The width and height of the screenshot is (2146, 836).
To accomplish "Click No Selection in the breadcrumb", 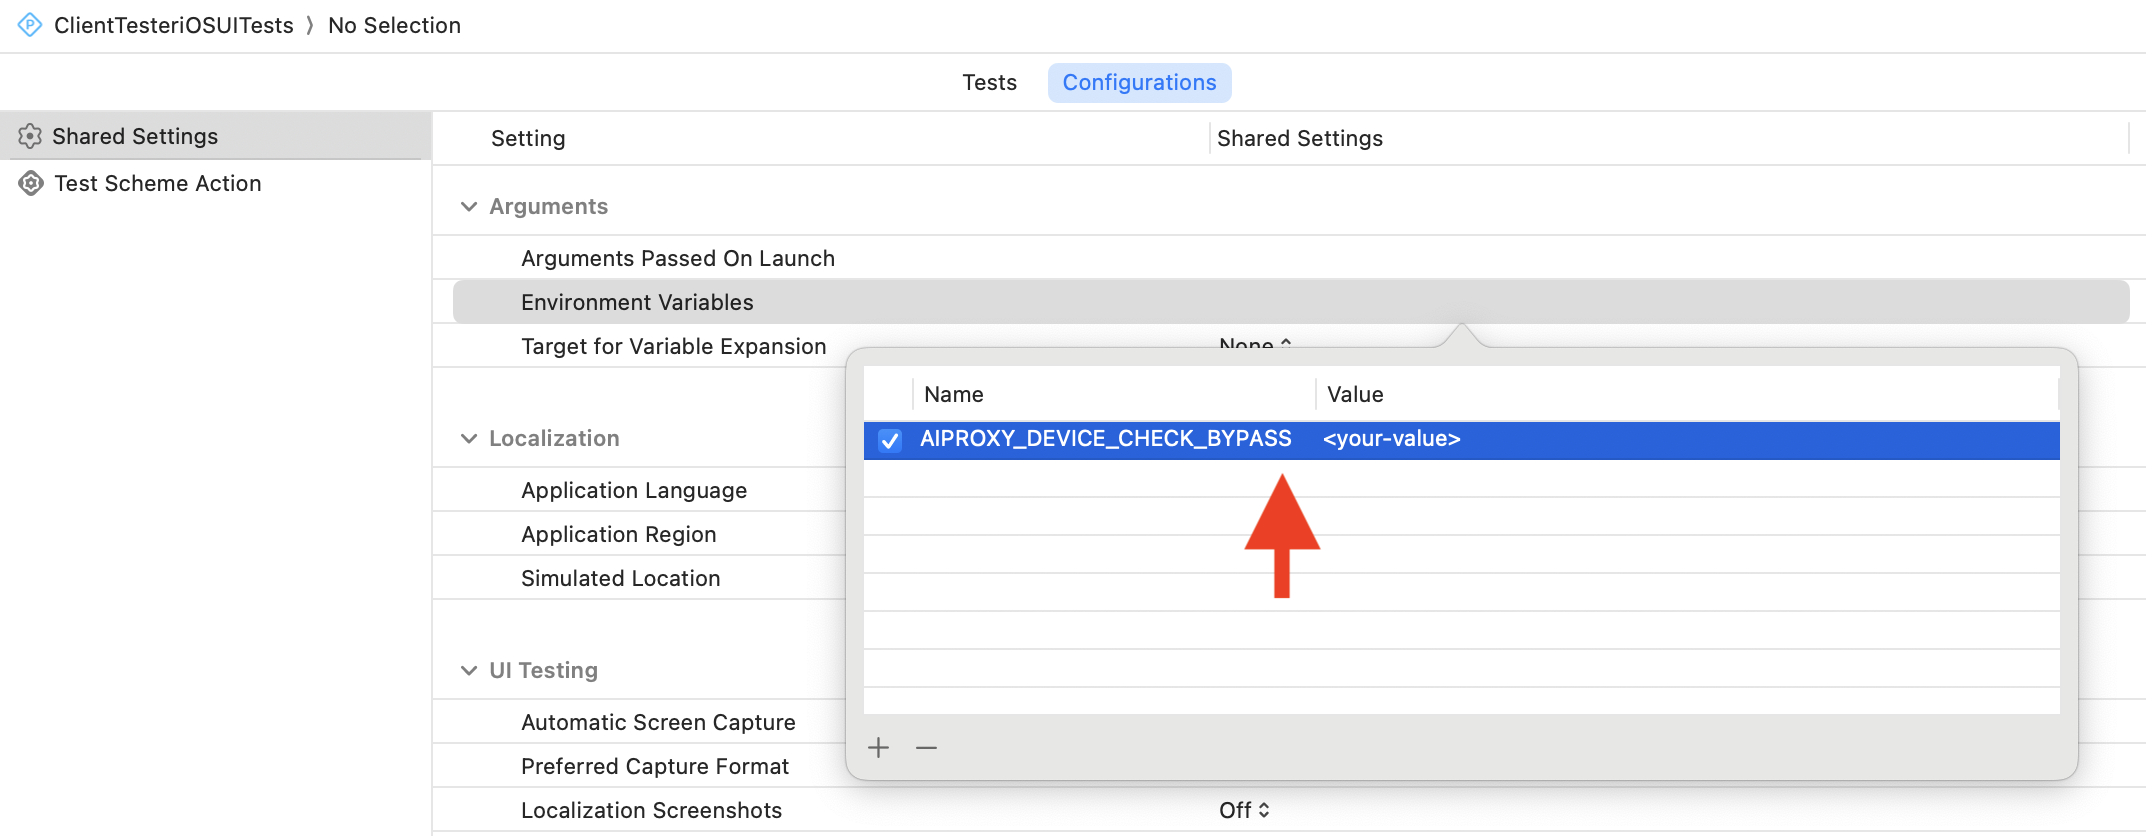I will pos(394,25).
